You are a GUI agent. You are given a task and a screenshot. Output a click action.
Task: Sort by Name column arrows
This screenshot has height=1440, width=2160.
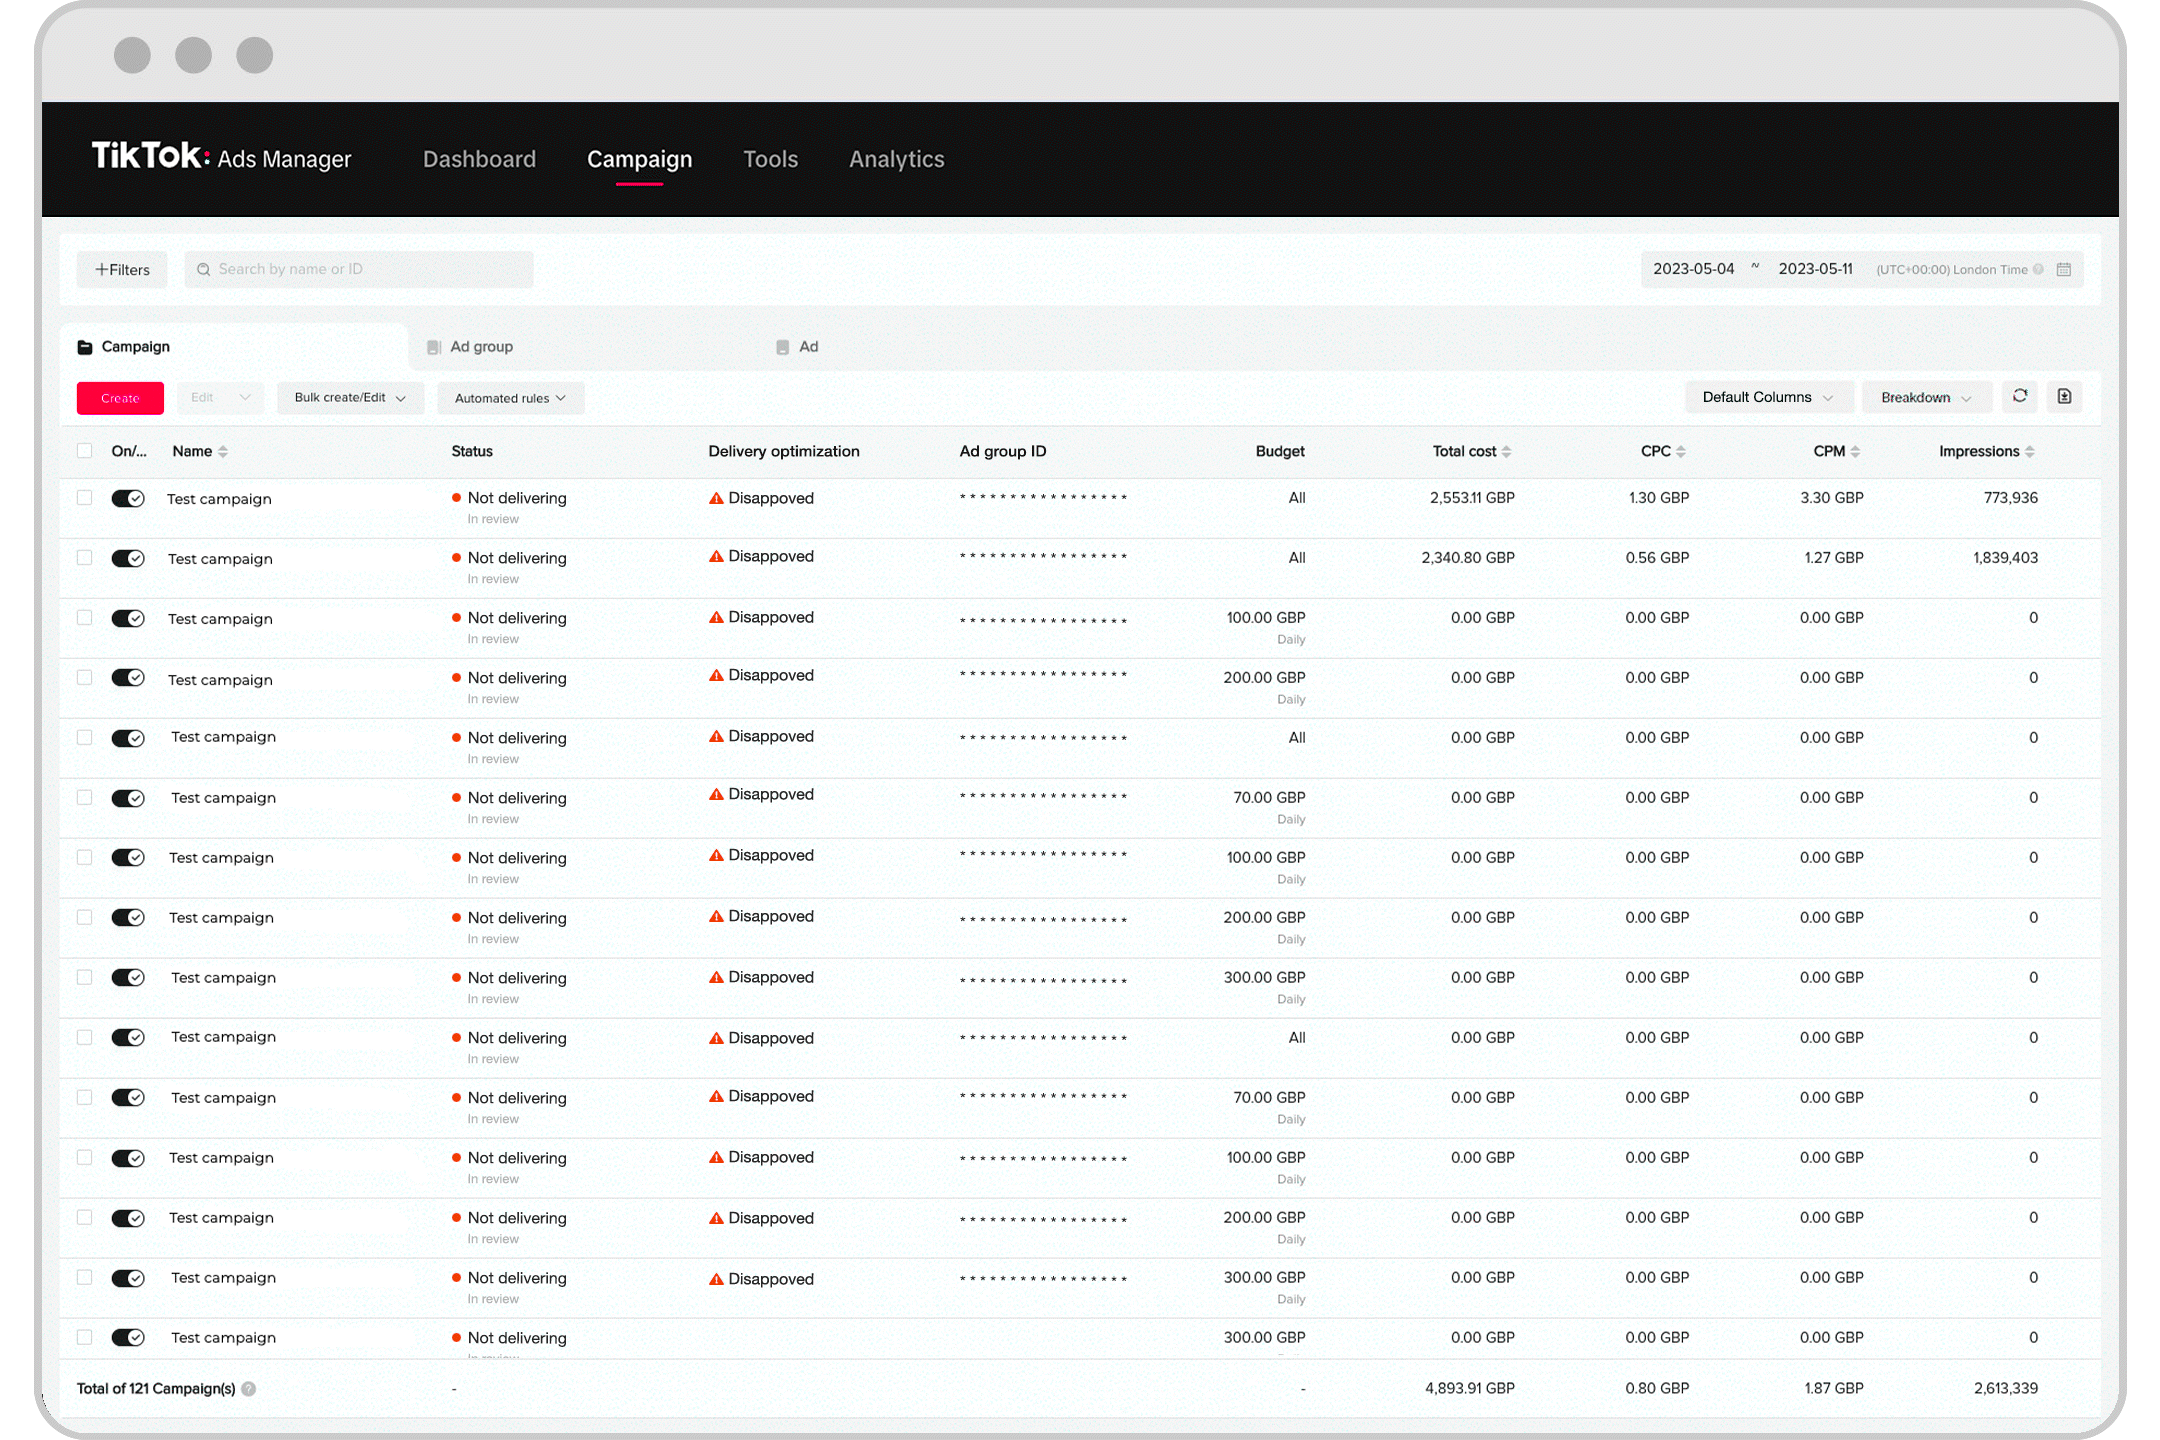[x=223, y=452]
